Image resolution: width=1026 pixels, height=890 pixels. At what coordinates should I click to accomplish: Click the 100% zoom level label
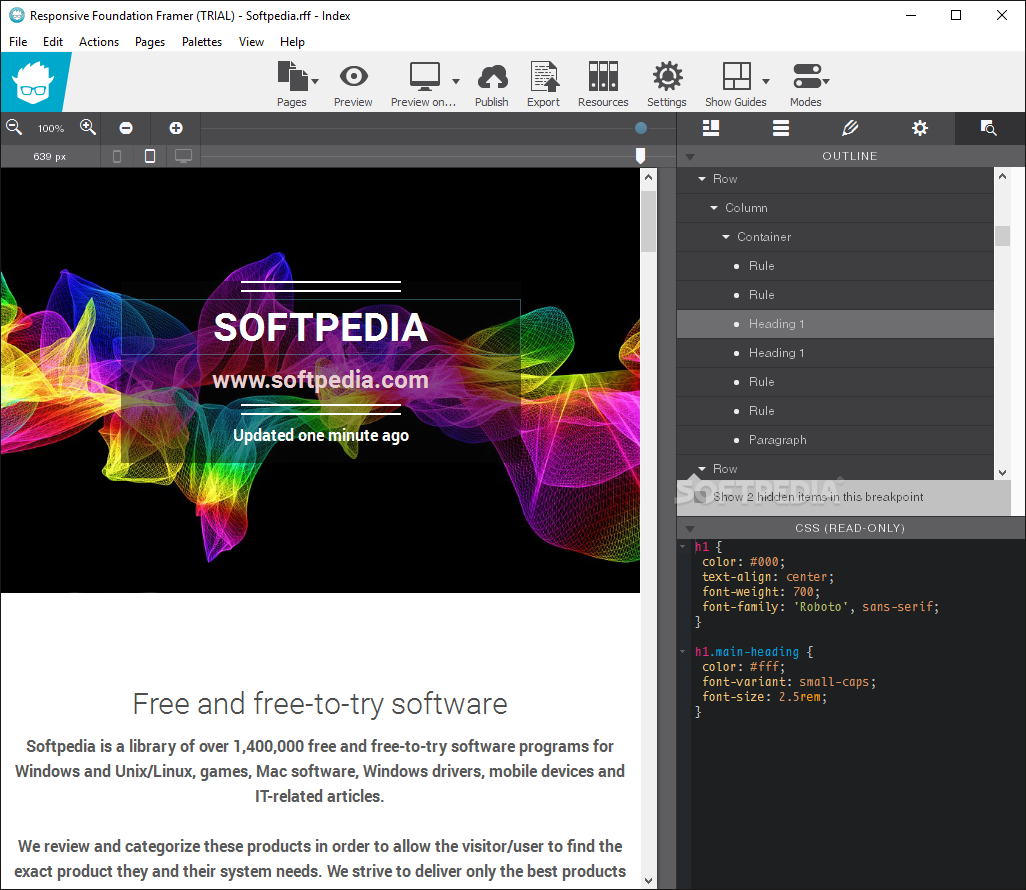[51, 128]
